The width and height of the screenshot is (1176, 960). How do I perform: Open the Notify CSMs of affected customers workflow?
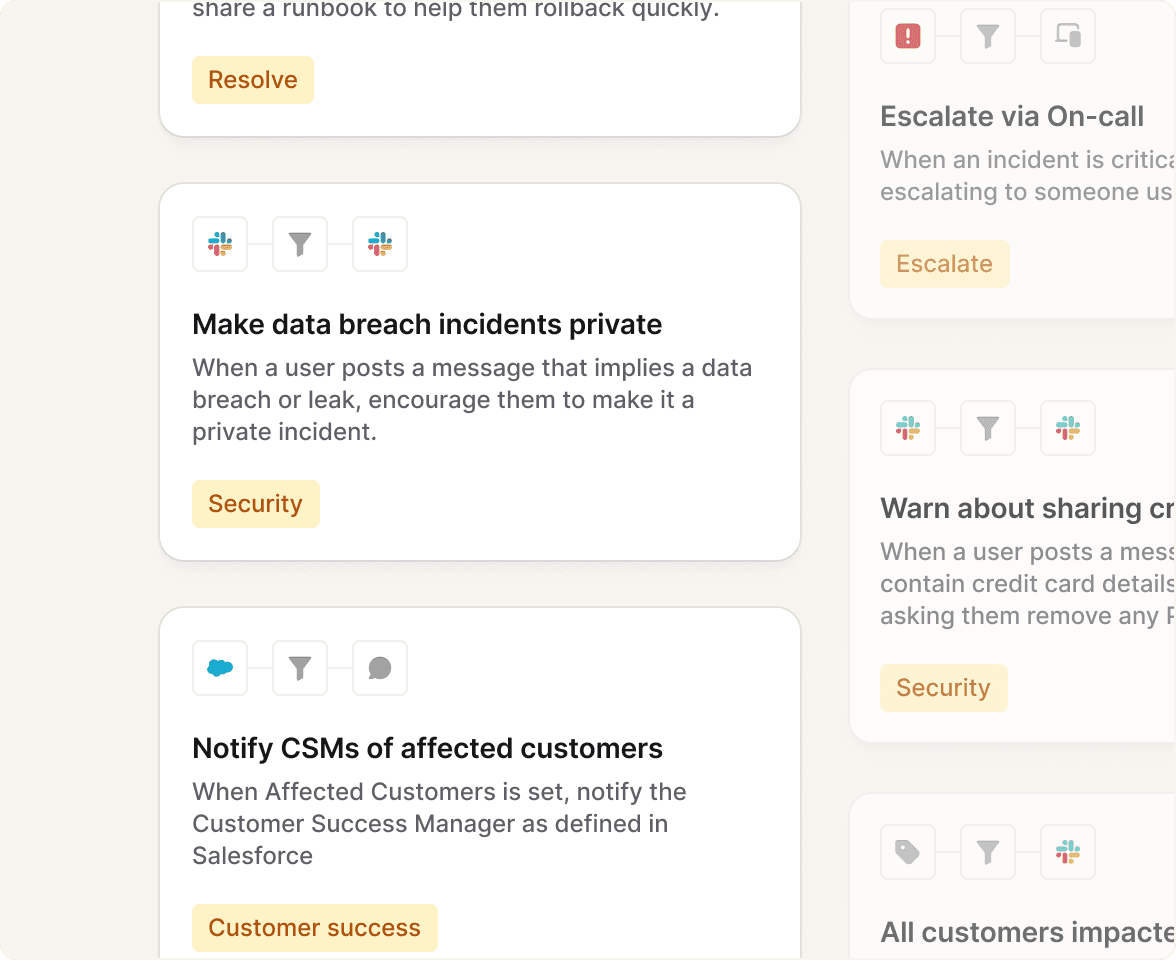[x=427, y=748]
